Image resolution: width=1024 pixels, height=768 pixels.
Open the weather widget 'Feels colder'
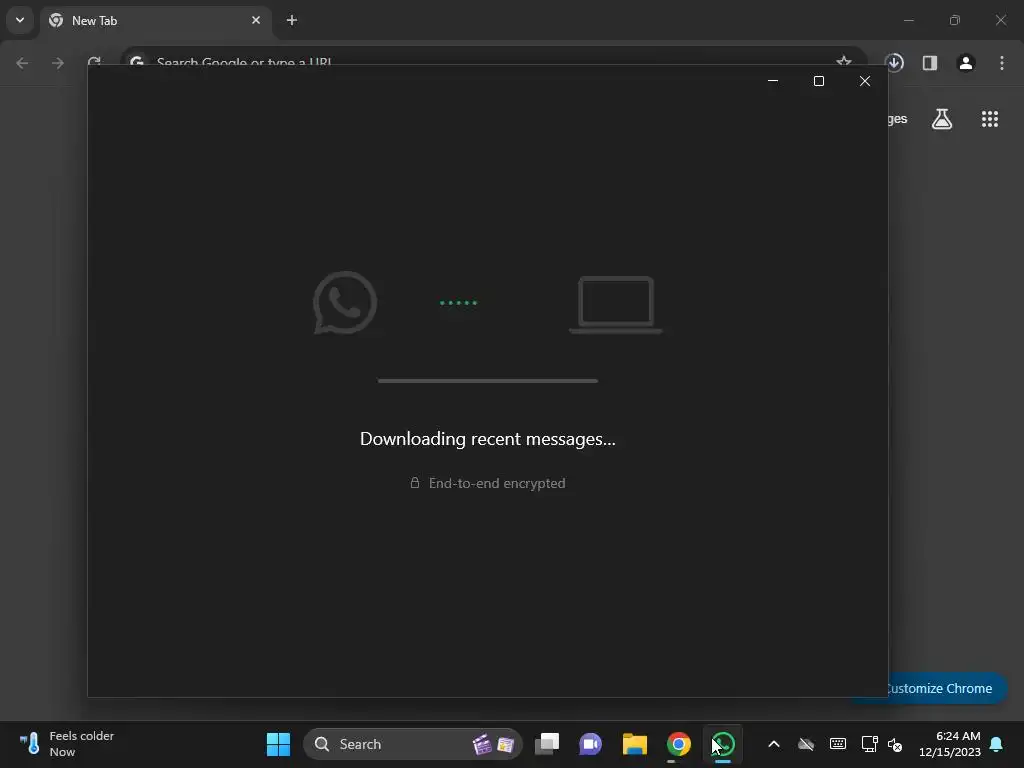tap(67, 744)
